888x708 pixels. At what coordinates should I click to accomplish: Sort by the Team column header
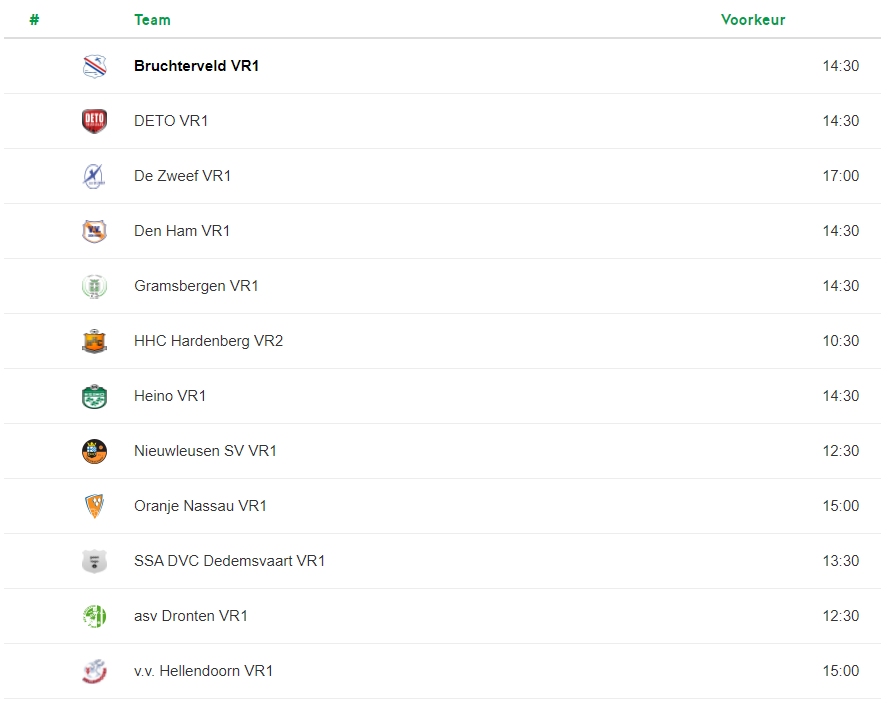click(x=152, y=20)
